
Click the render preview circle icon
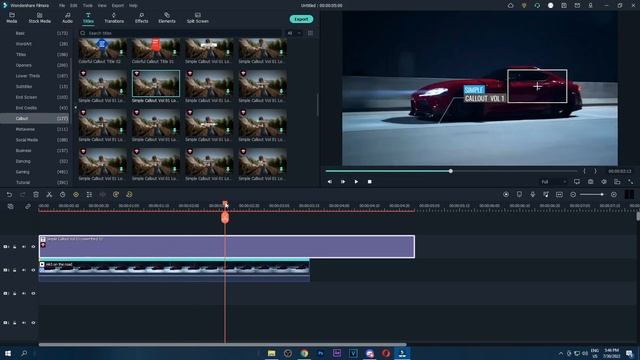point(506,195)
